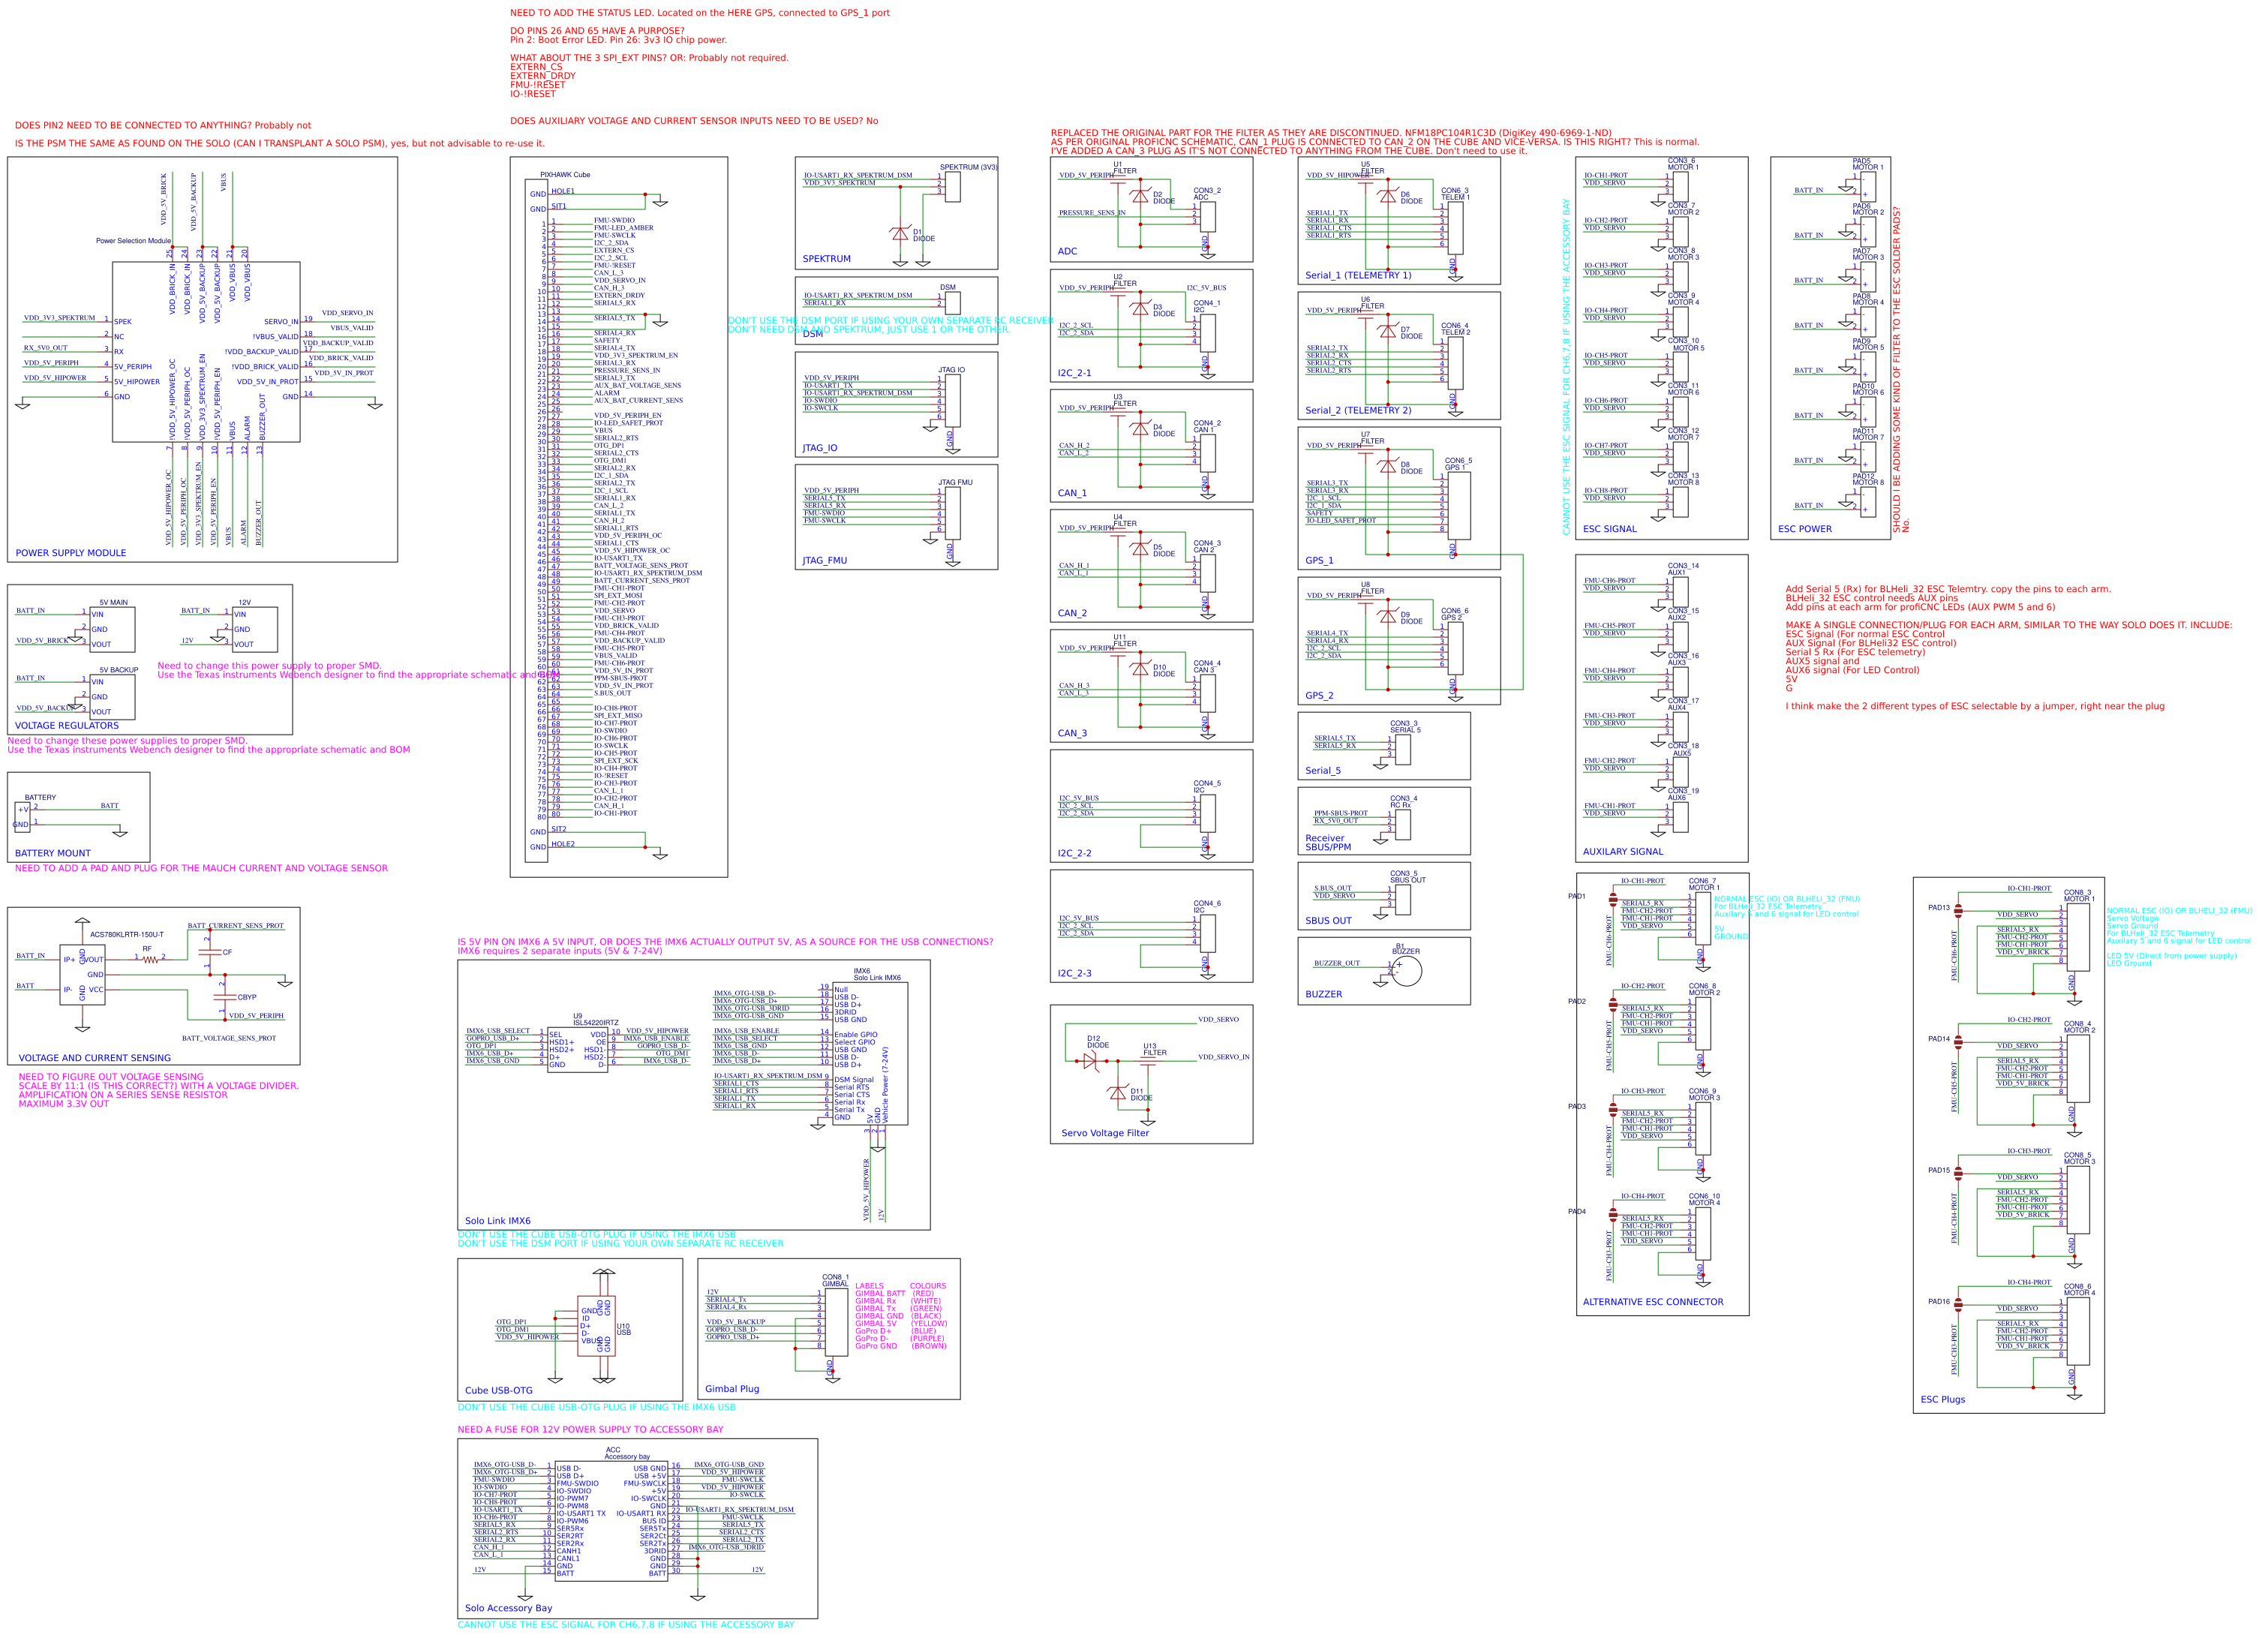Select the SBUS OUT block label
2268x1638 pixels.
click(x=1328, y=921)
